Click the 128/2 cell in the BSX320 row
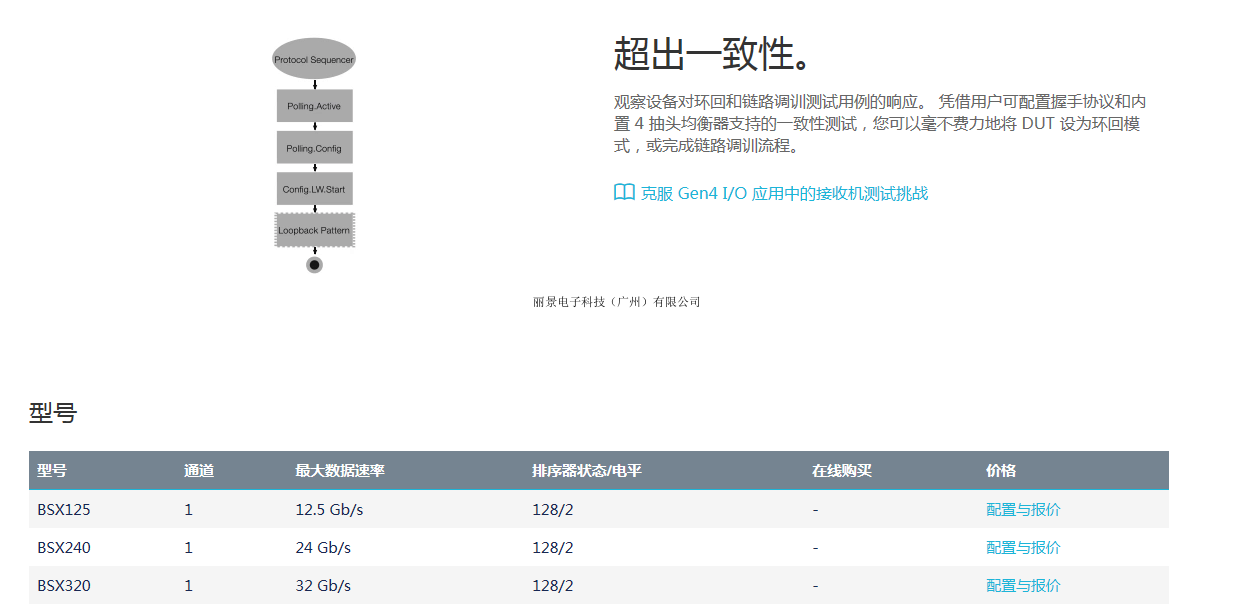The width and height of the screenshot is (1234, 609). [x=553, y=585]
